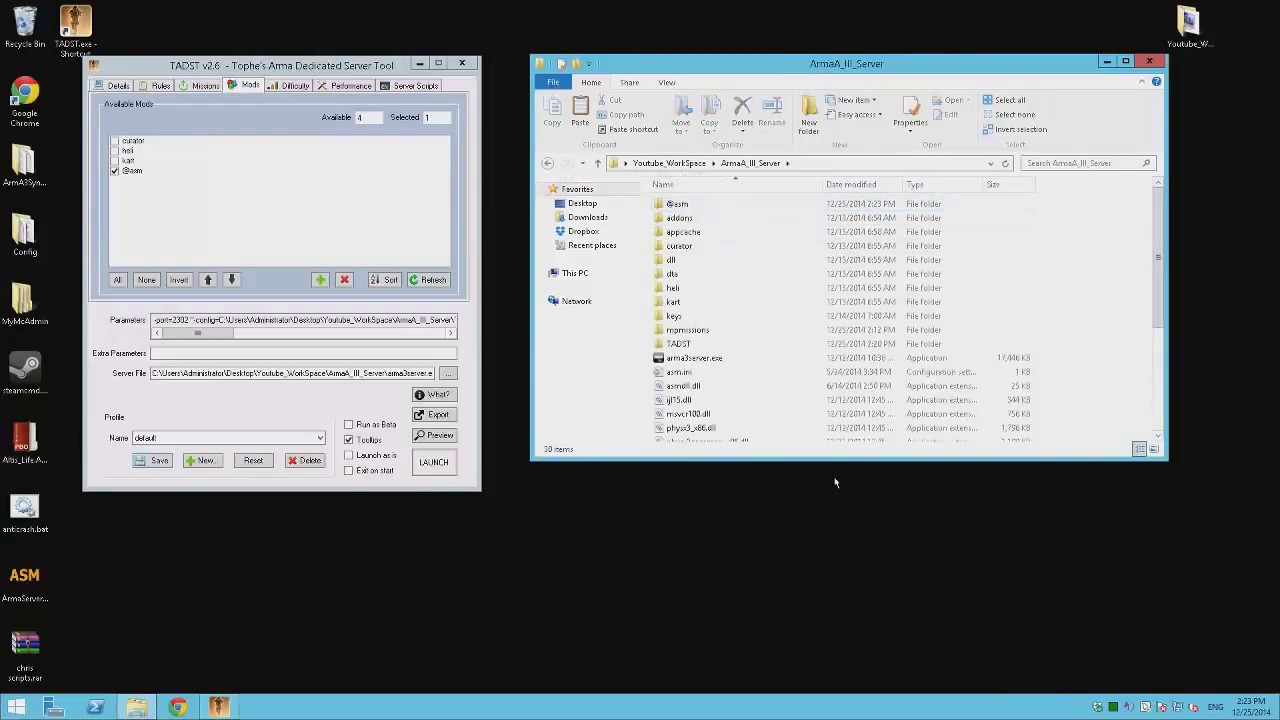
Task: Click Refresh button in mods panel
Action: click(427, 280)
